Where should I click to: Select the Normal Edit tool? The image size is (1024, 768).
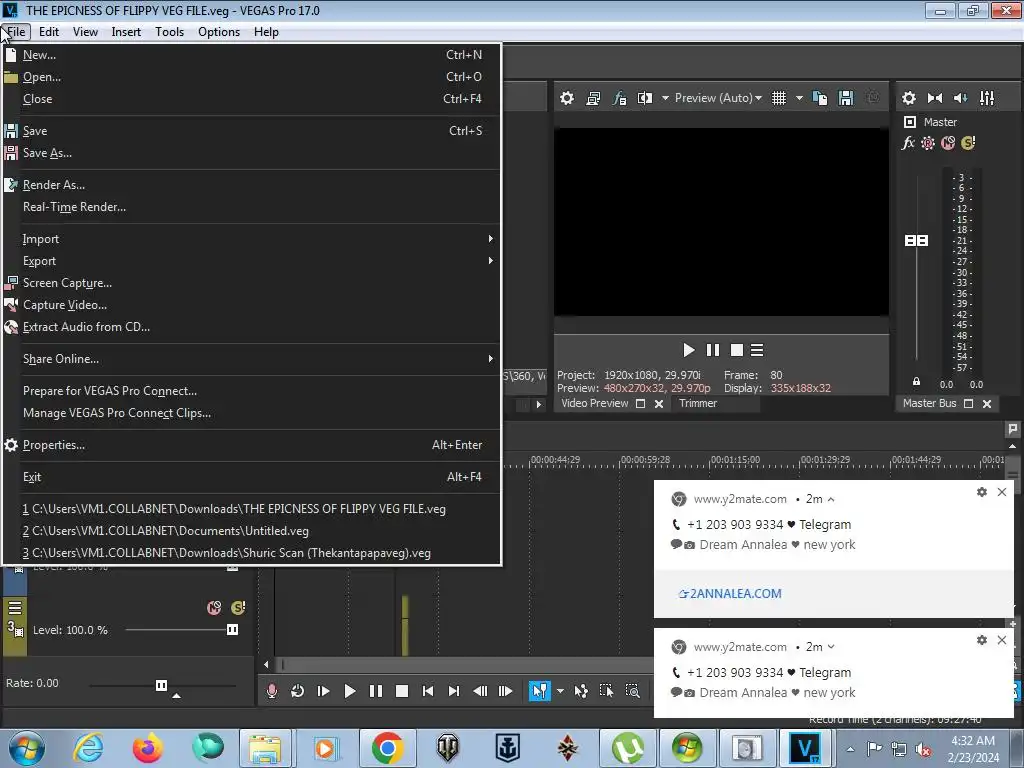539,691
